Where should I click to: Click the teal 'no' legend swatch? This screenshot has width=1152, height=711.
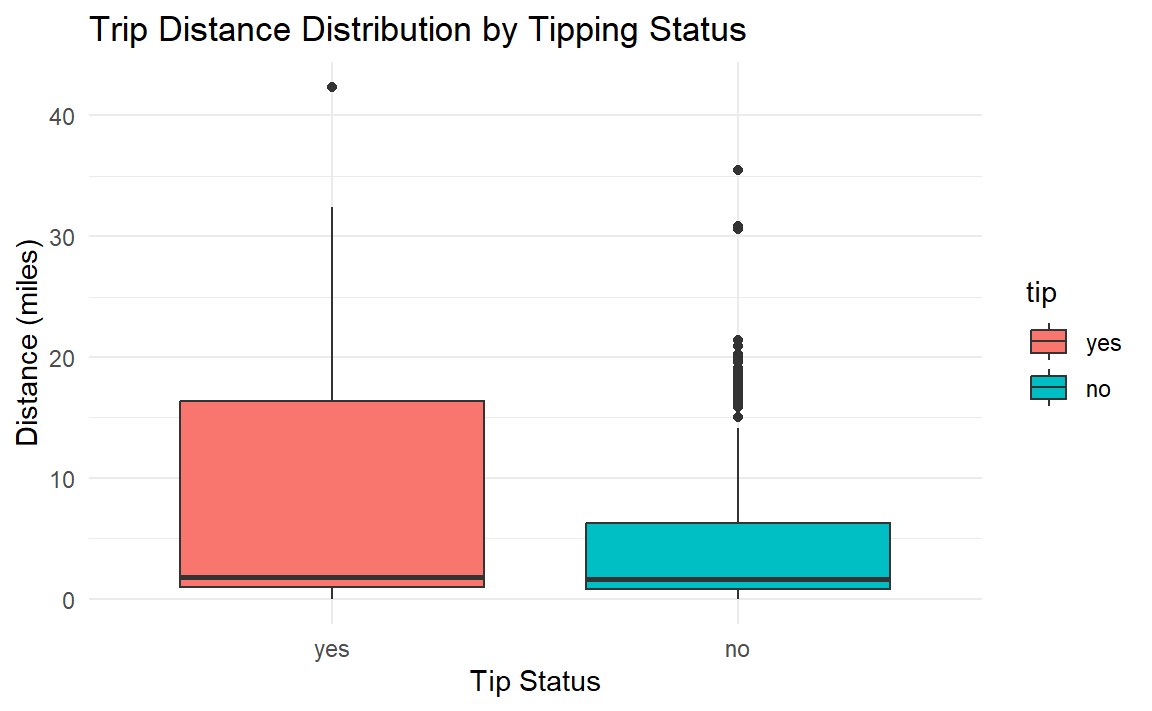pyautogui.click(x=1049, y=388)
